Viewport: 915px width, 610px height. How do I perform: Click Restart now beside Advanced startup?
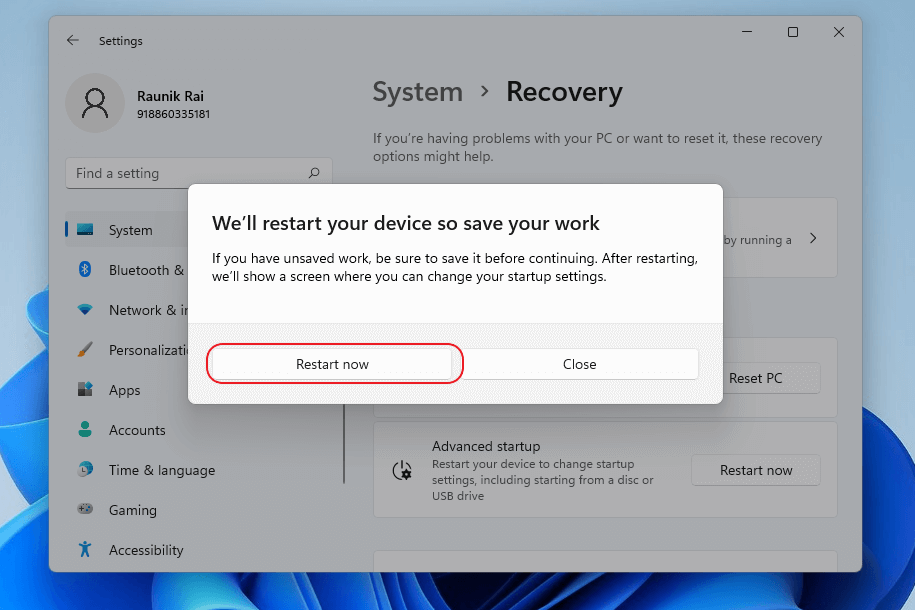756,470
